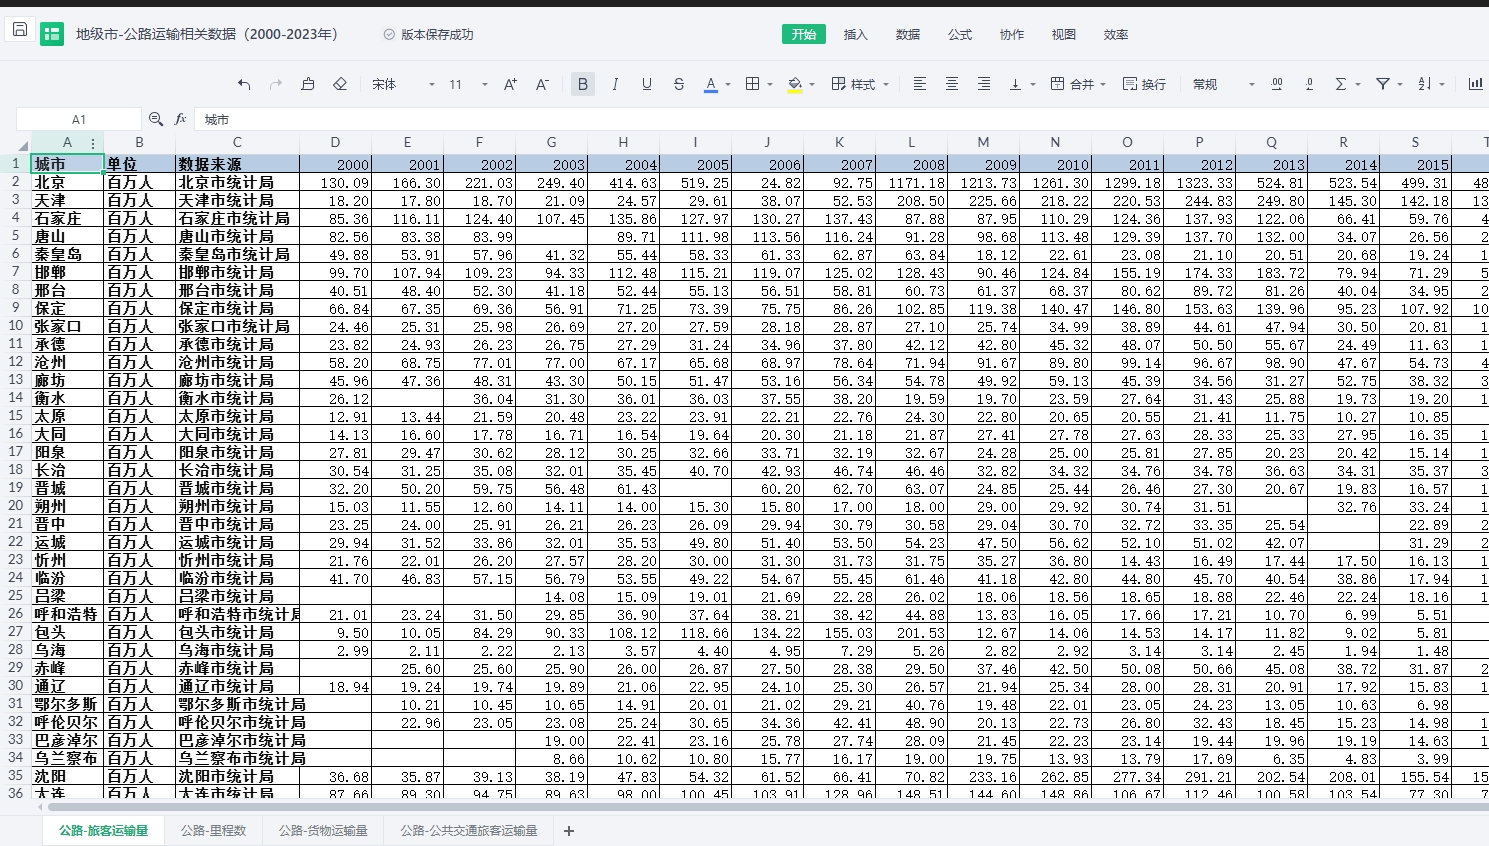
Task: Select the format painter icon
Action: 308,84
